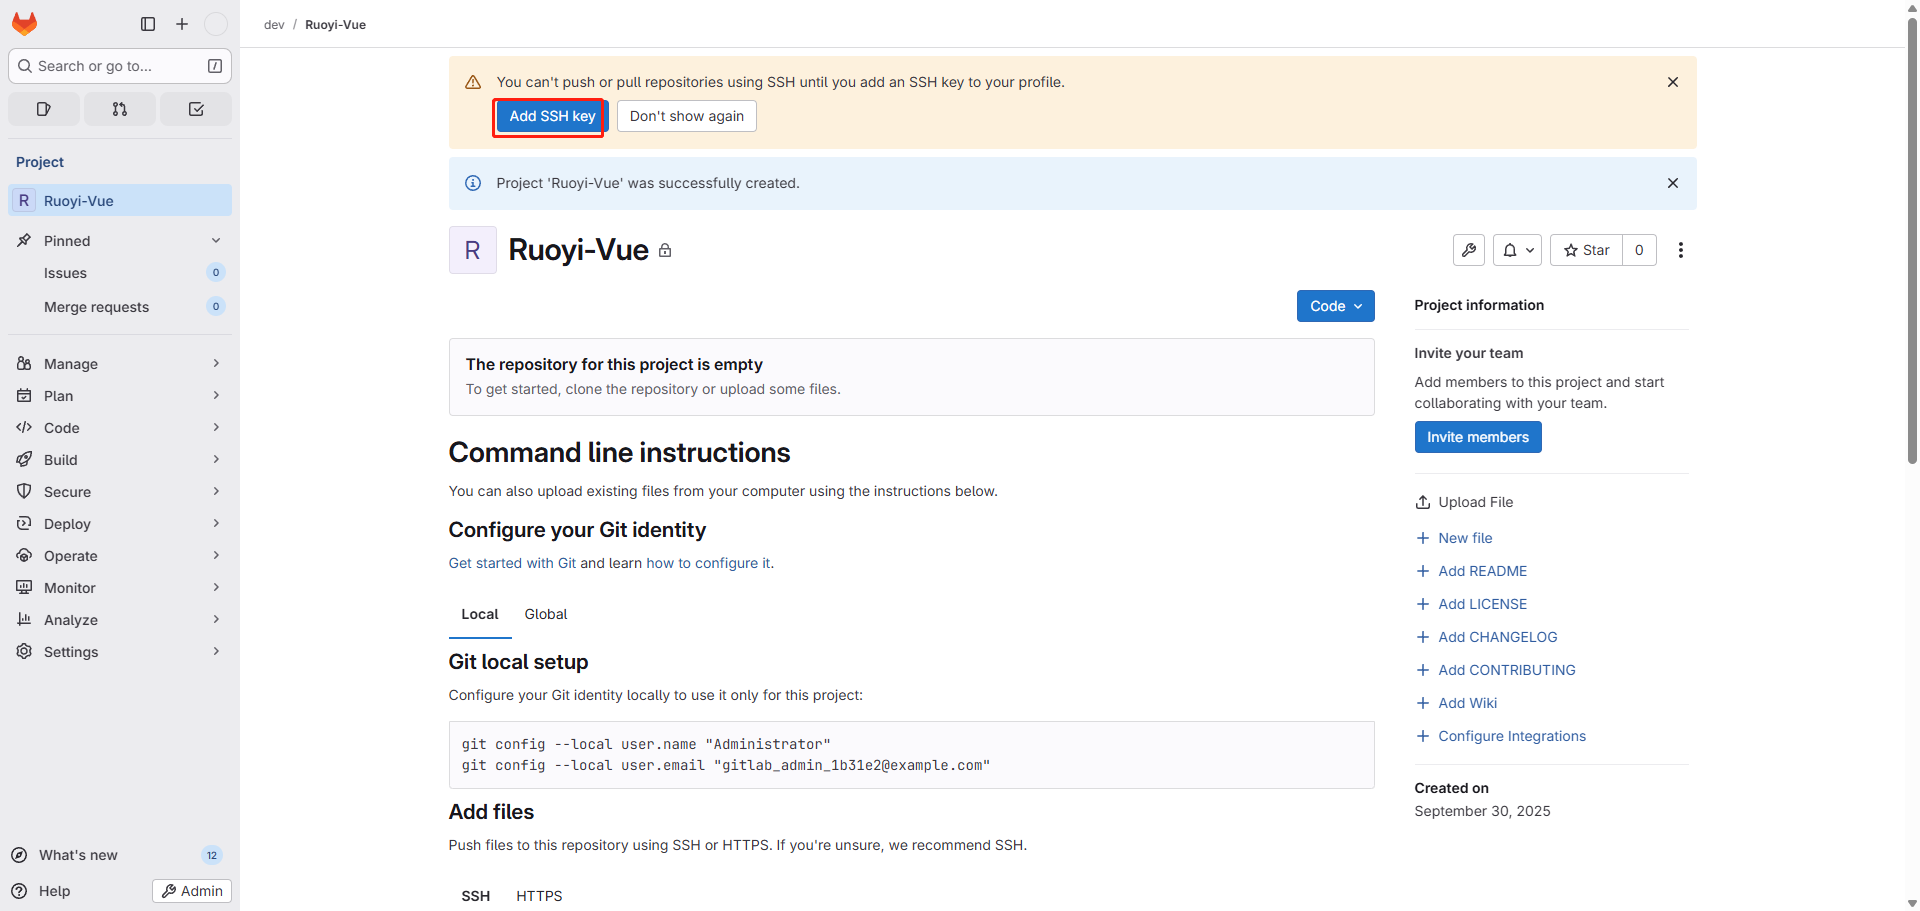
Task: Click Configure Integrations link
Action: (x=1501, y=736)
